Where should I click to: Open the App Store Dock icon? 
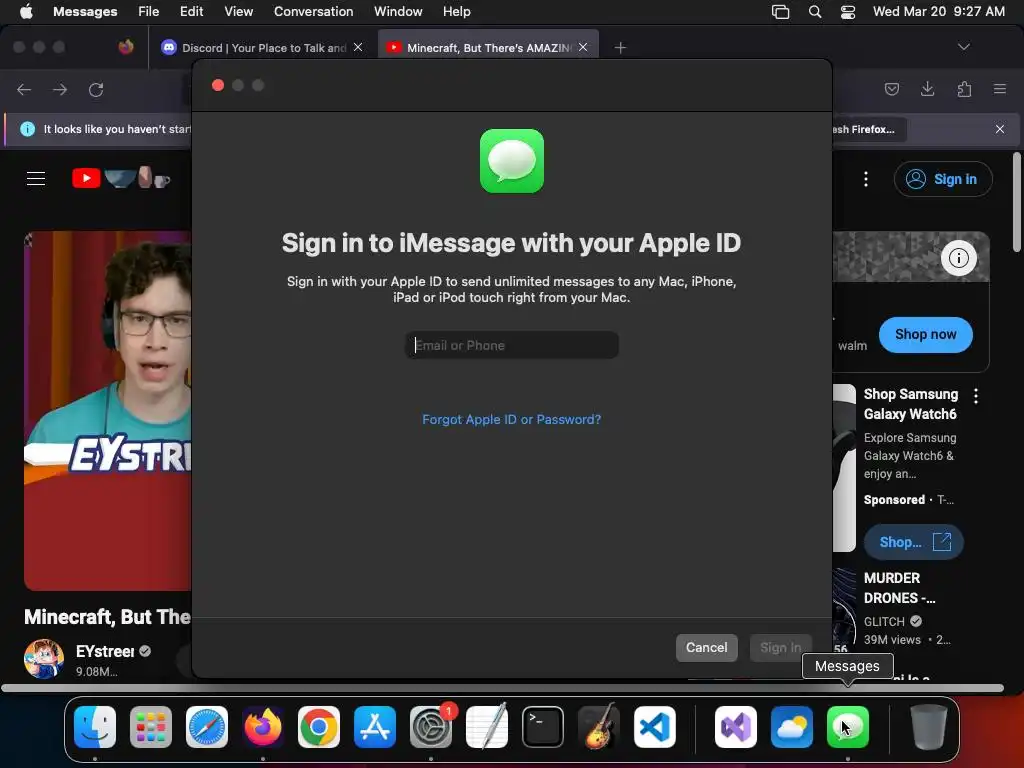(x=375, y=727)
